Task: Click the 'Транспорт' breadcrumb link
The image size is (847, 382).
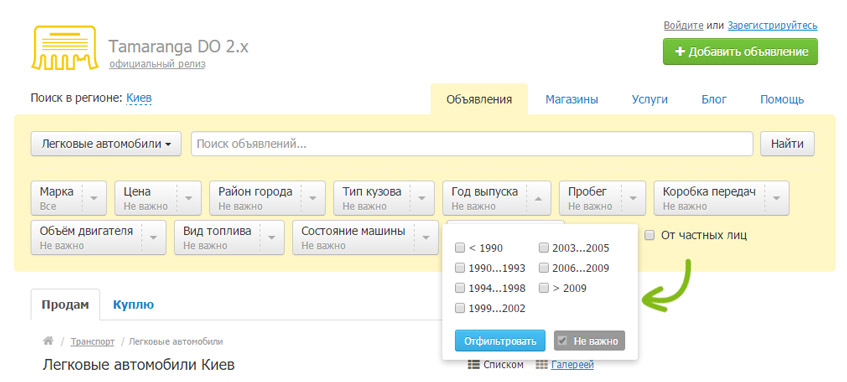Action: point(92,341)
